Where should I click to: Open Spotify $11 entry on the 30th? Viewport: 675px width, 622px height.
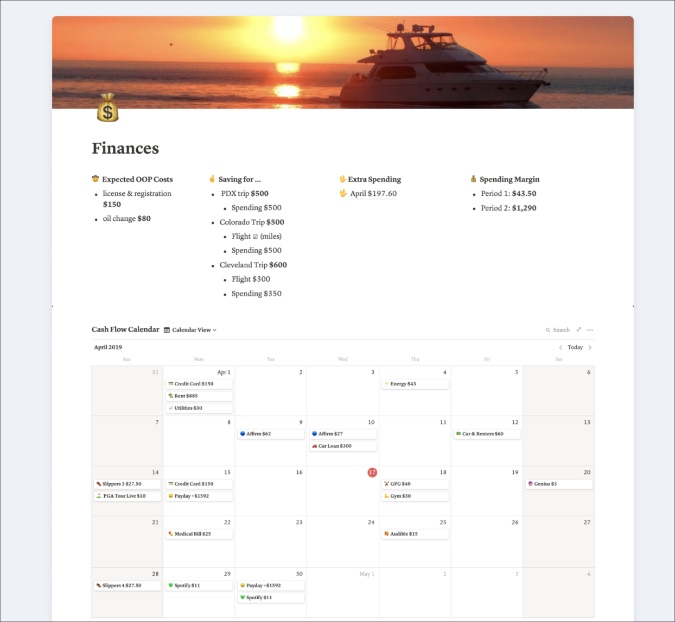pyautogui.click(x=271, y=597)
